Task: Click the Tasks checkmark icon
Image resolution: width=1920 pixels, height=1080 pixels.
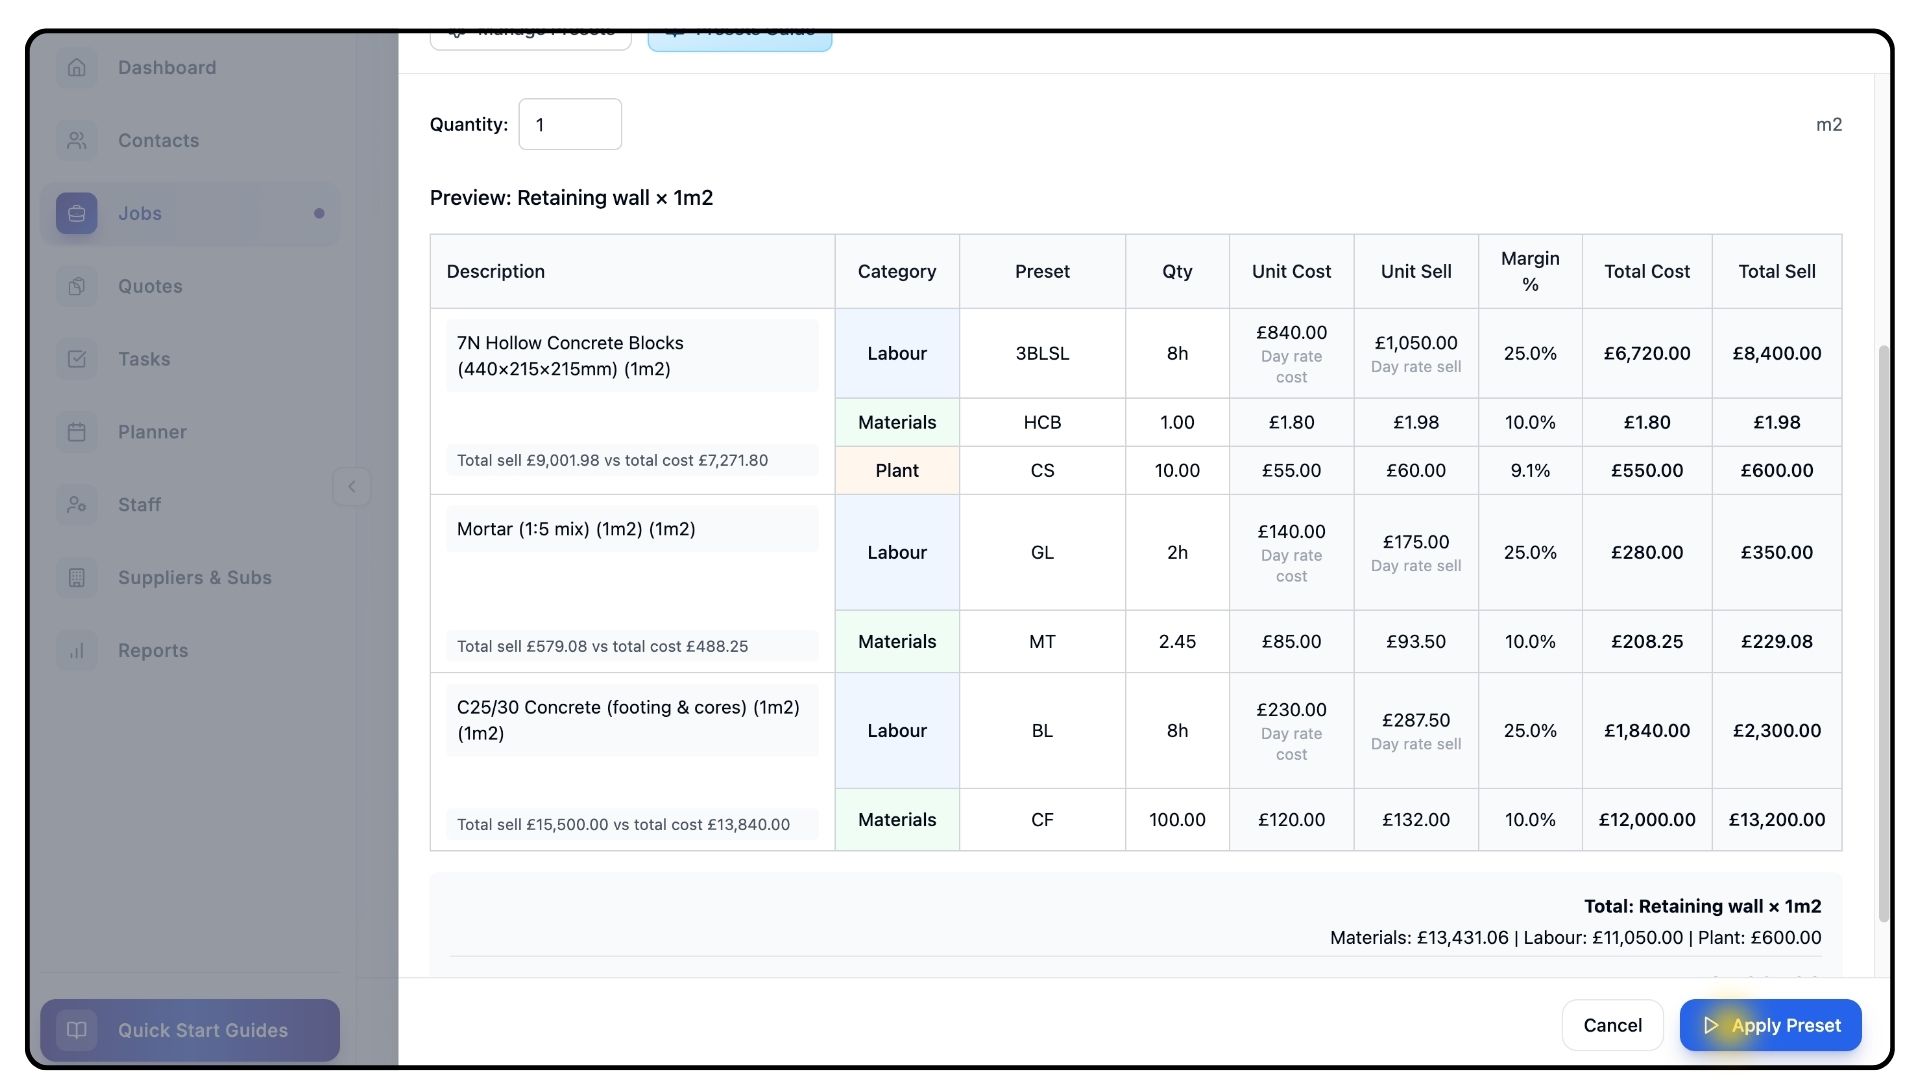Action: [x=77, y=360]
